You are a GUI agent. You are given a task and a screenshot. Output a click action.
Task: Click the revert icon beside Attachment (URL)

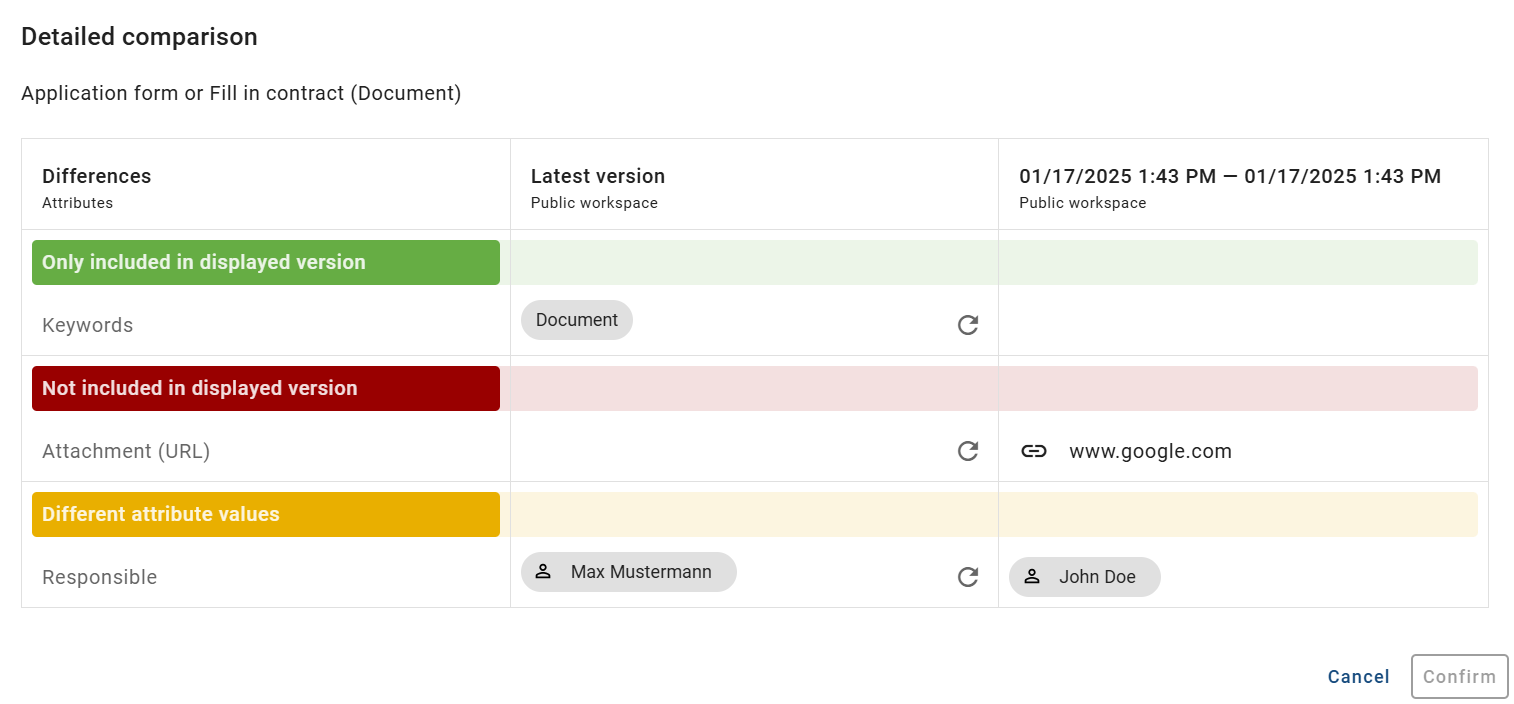[967, 451]
